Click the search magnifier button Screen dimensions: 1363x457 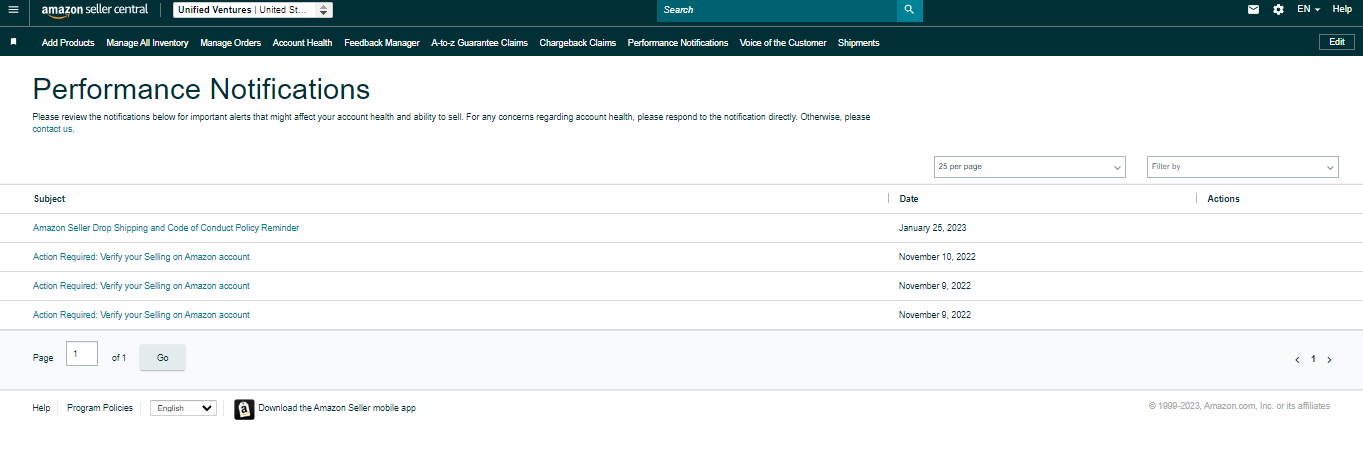(909, 10)
